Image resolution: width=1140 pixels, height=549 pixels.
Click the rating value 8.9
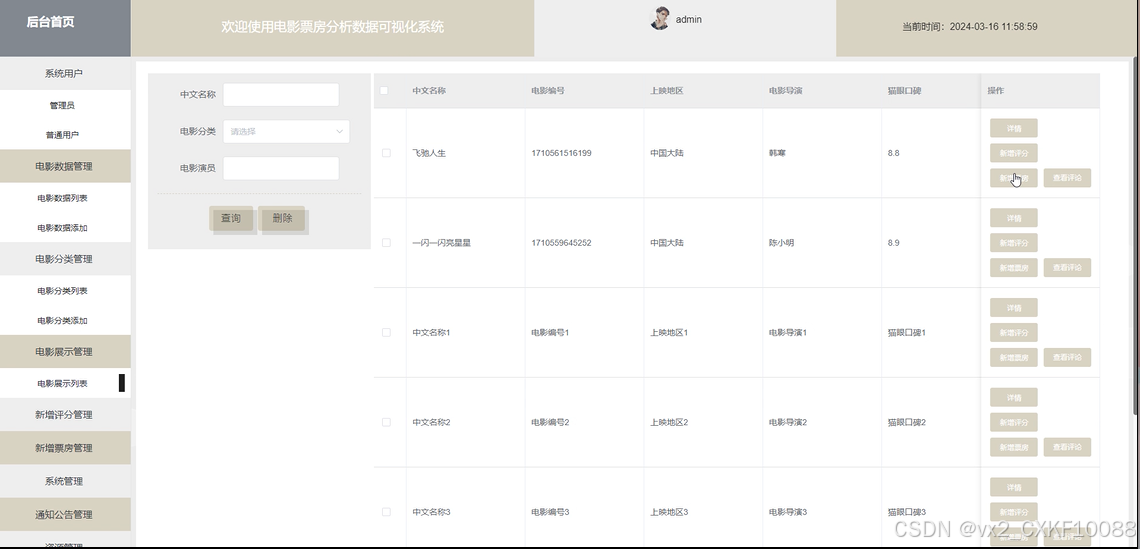[x=894, y=243]
